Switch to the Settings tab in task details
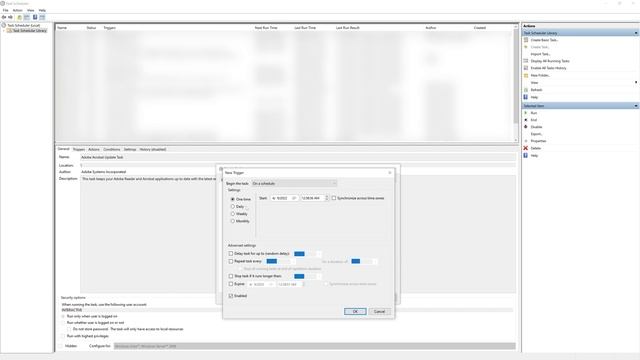The height and width of the screenshot is (360, 640). (x=130, y=149)
